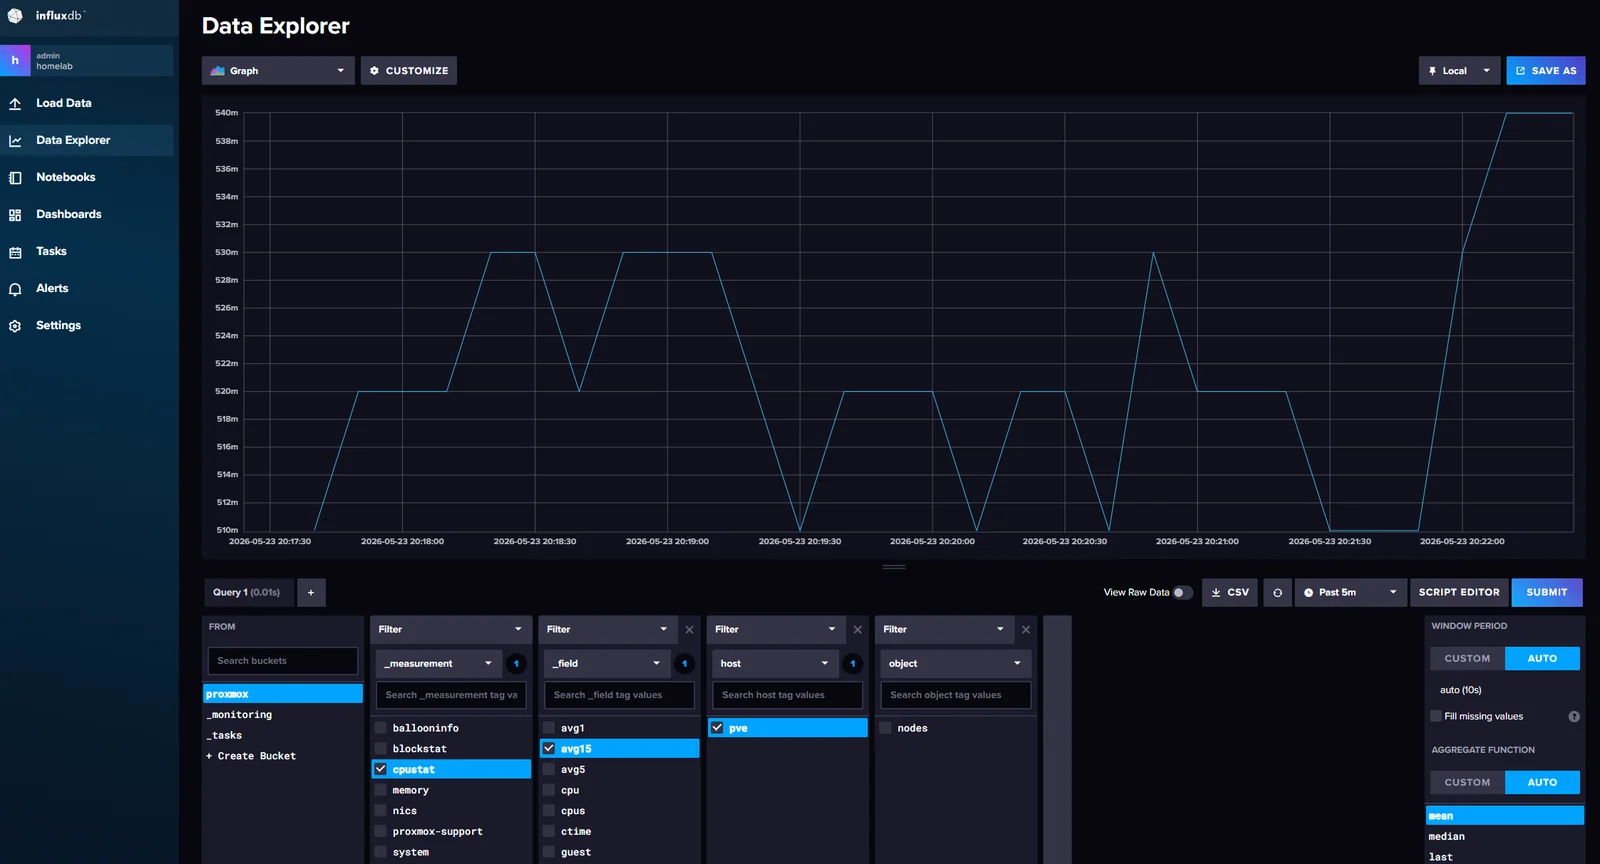The image size is (1600, 864).
Task: Check the memory measurement
Action: (381, 790)
